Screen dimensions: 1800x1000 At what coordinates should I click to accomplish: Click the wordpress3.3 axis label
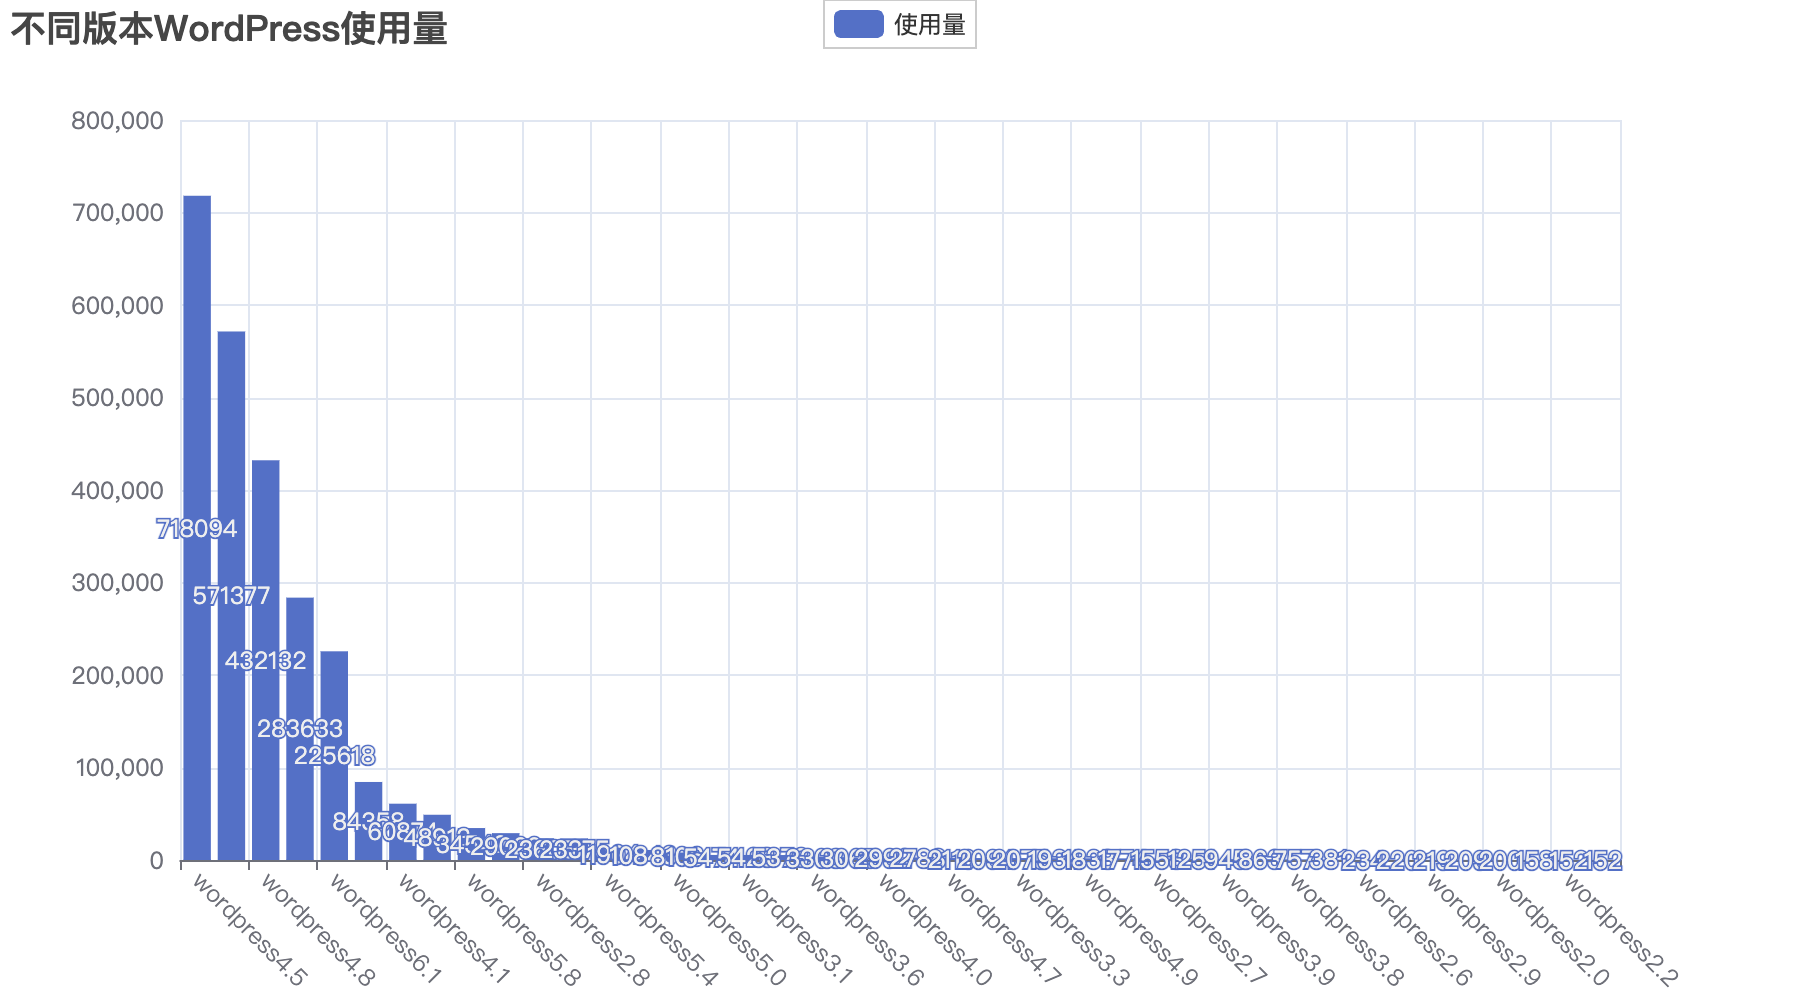(1070, 930)
